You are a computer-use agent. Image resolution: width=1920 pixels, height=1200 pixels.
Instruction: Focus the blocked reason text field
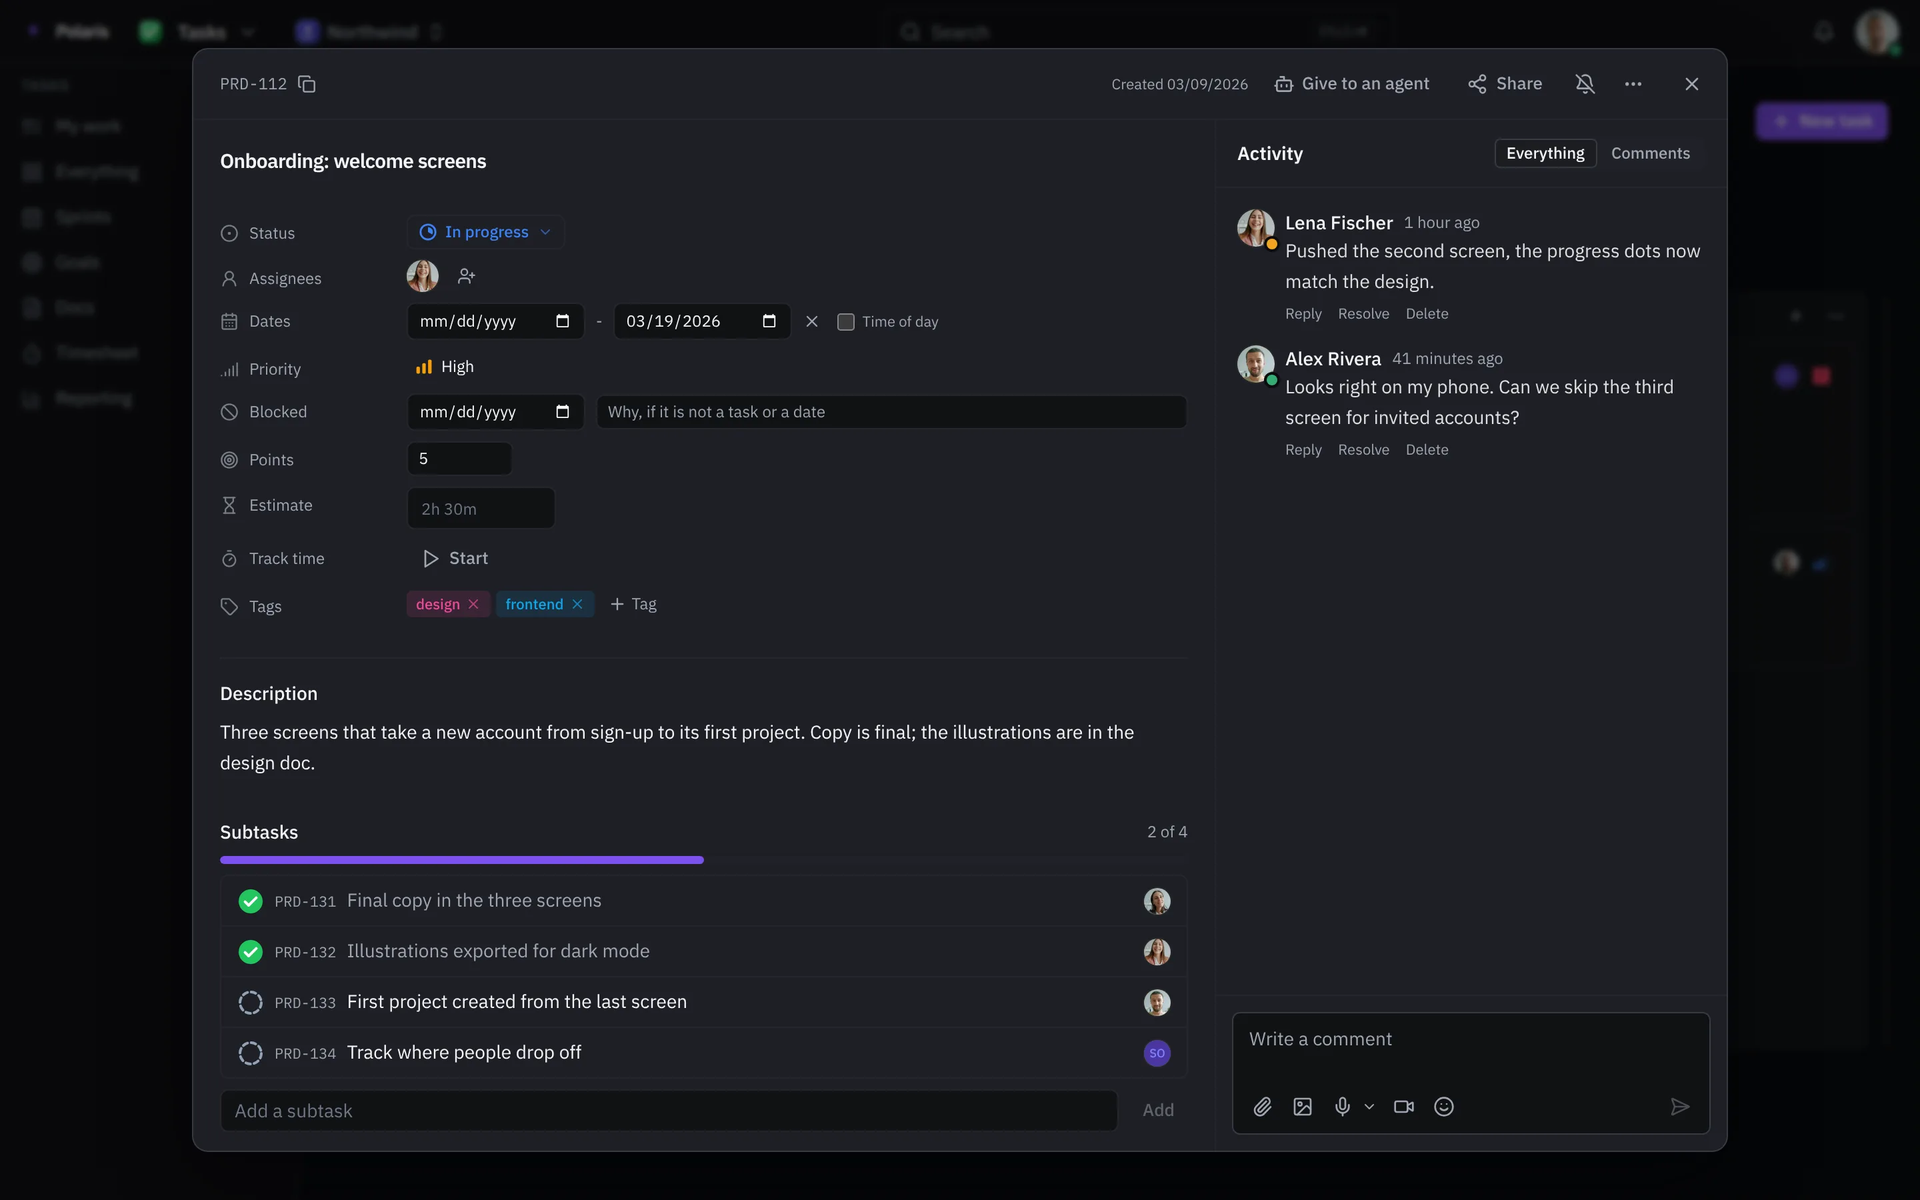891,412
